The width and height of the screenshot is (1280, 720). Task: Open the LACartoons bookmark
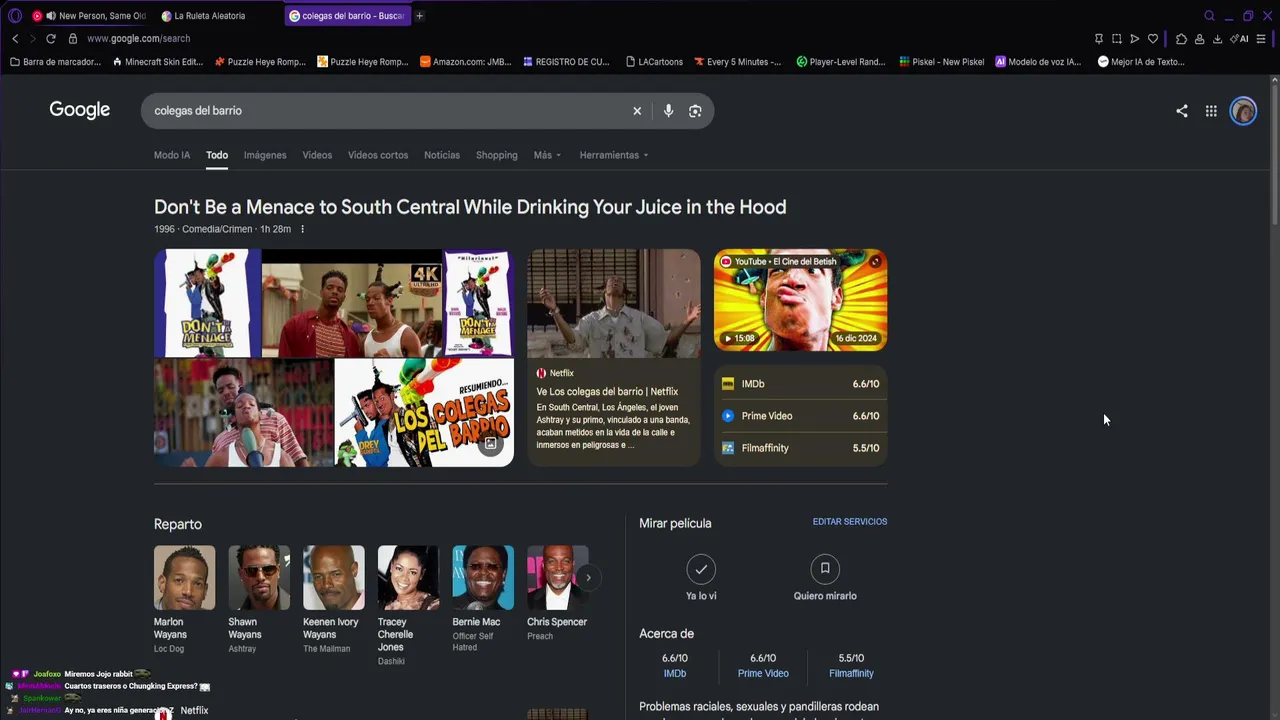pyautogui.click(x=654, y=62)
